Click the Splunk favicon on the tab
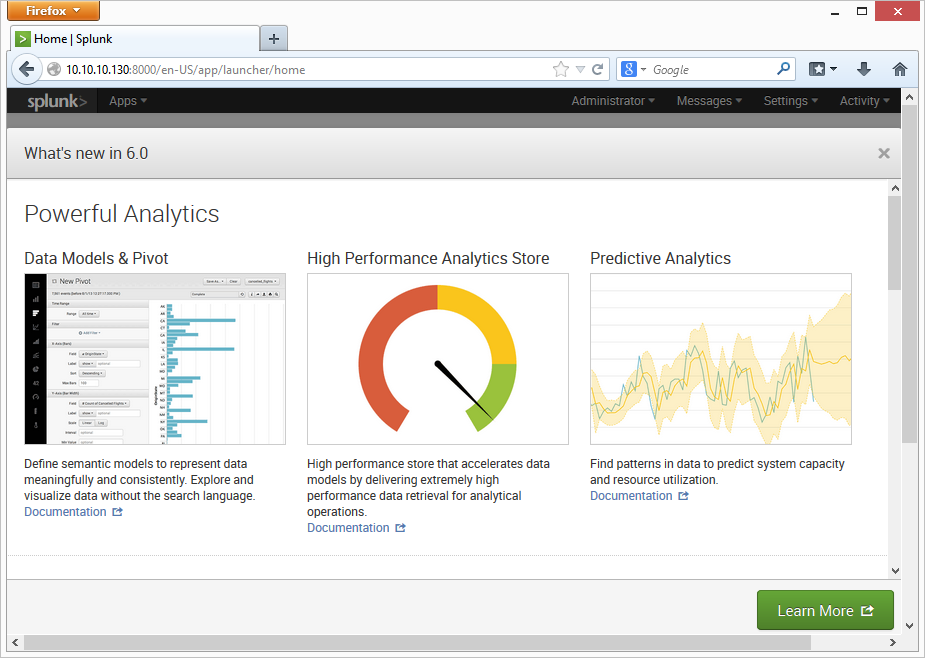This screenshot has width=925, height=658. [x=23, y=39]
